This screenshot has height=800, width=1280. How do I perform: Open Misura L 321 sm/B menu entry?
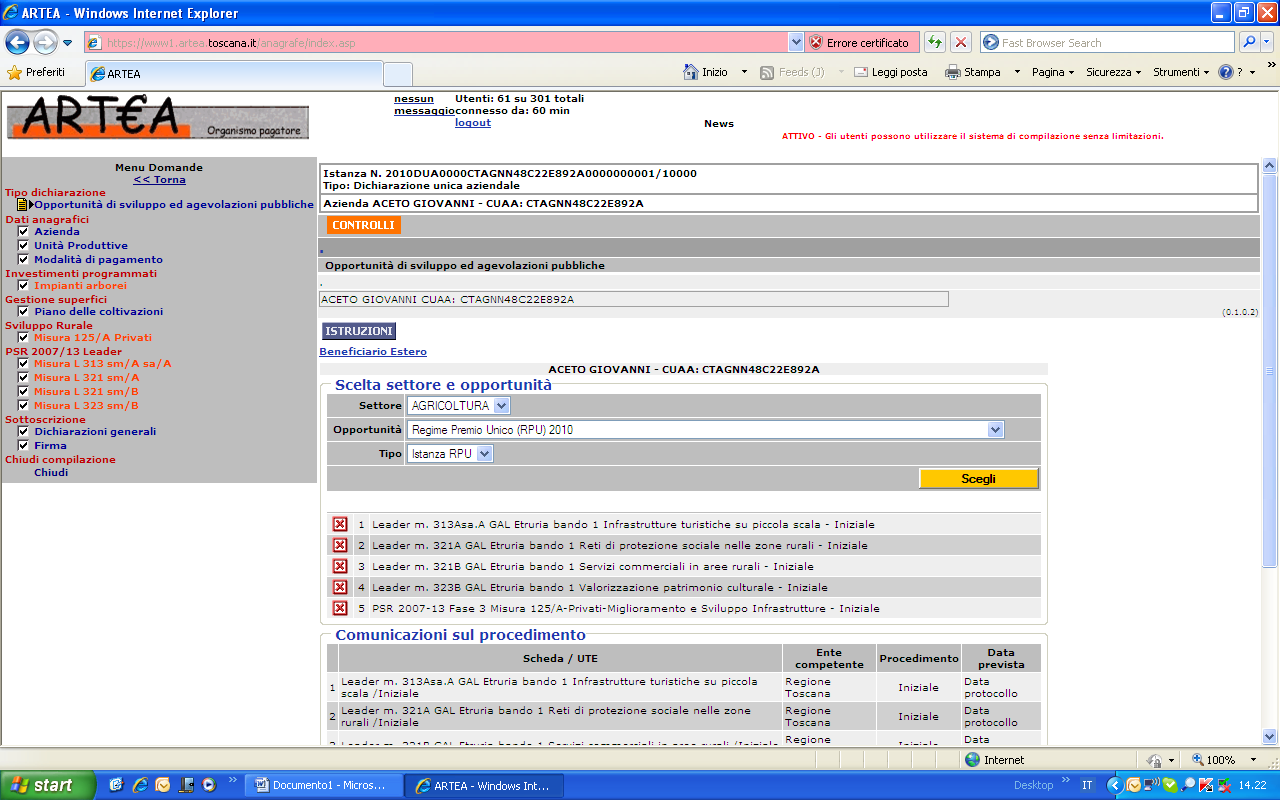coord(86,391)
